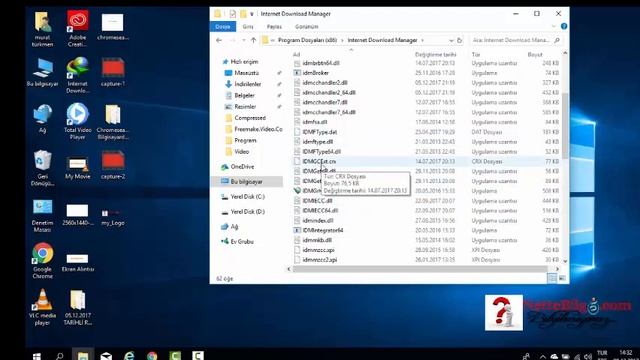Refresh the folder with address bar button
640x360 pixels.
point(459,40)
